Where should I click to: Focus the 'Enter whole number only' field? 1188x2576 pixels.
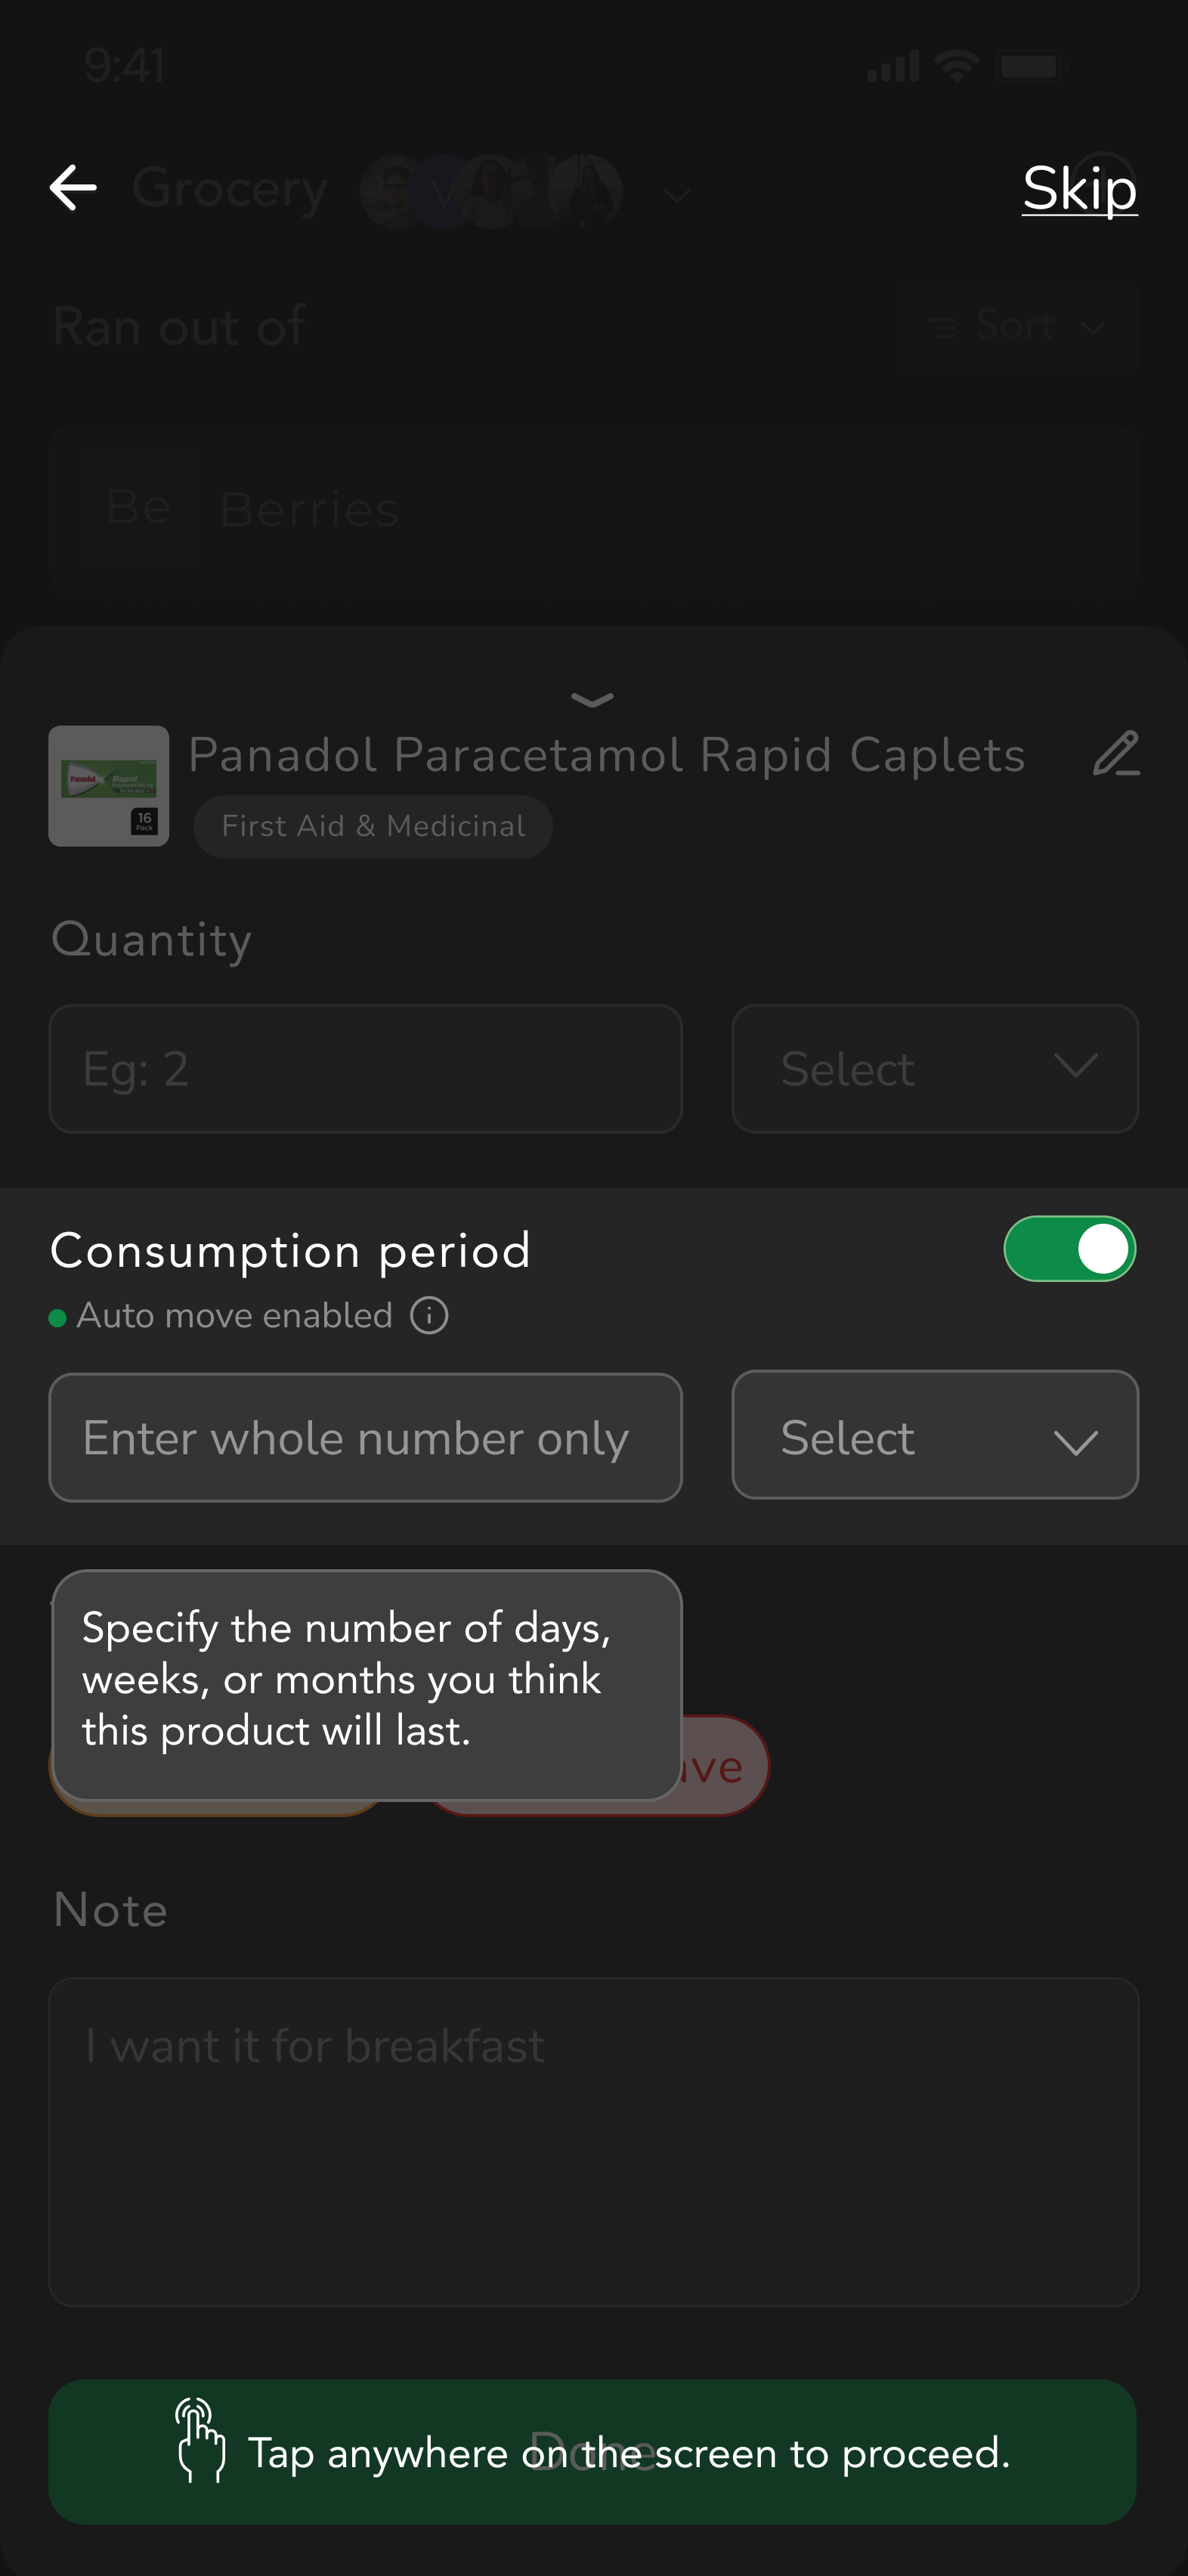pos(365,1437)
